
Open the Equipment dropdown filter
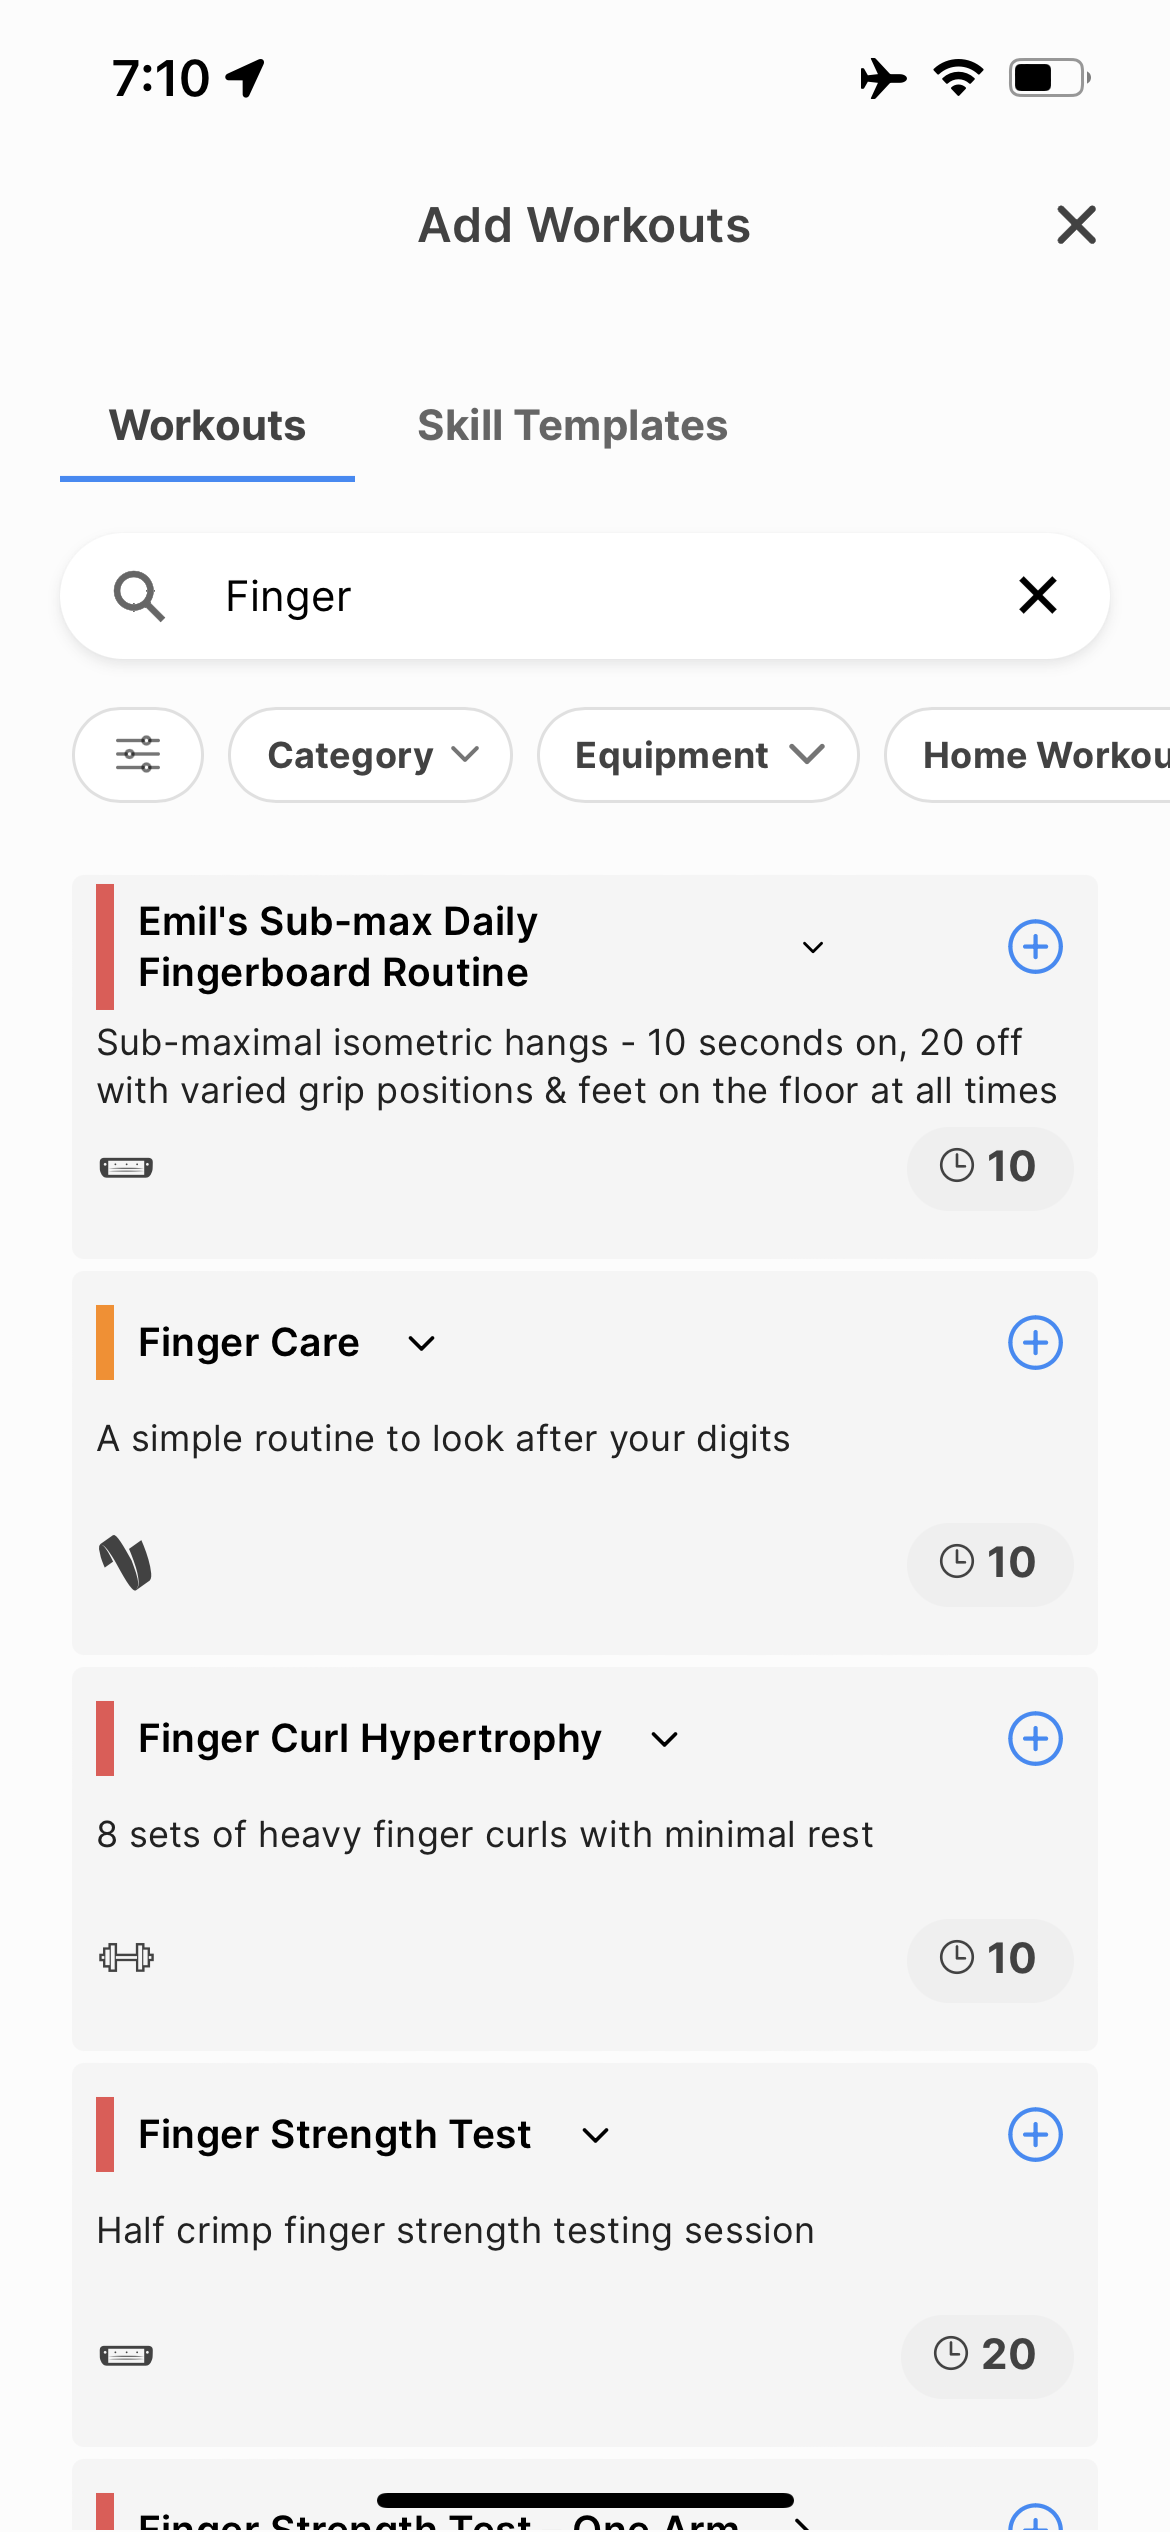click(698, 755)
